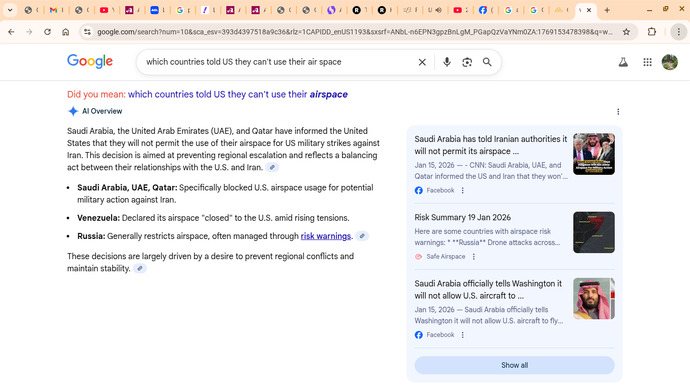The height and width of the screenshot is (388, 690).
Task: Start a voice search with microphone
Action: tap(447, 62)
